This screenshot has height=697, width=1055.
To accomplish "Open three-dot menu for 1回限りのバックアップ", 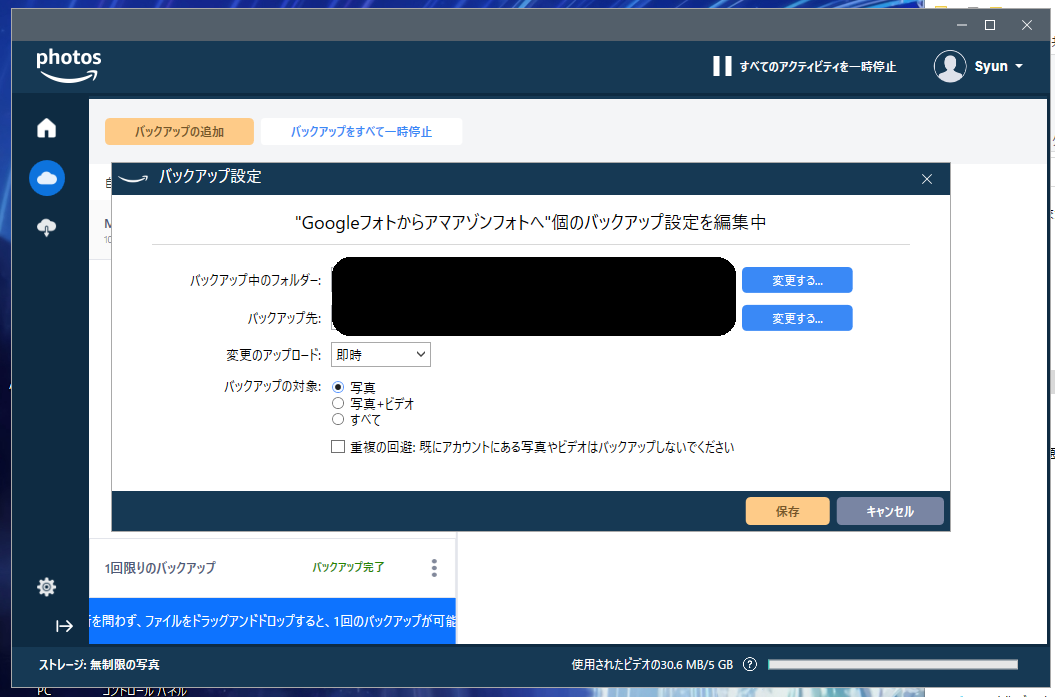I will pos(434,568).
